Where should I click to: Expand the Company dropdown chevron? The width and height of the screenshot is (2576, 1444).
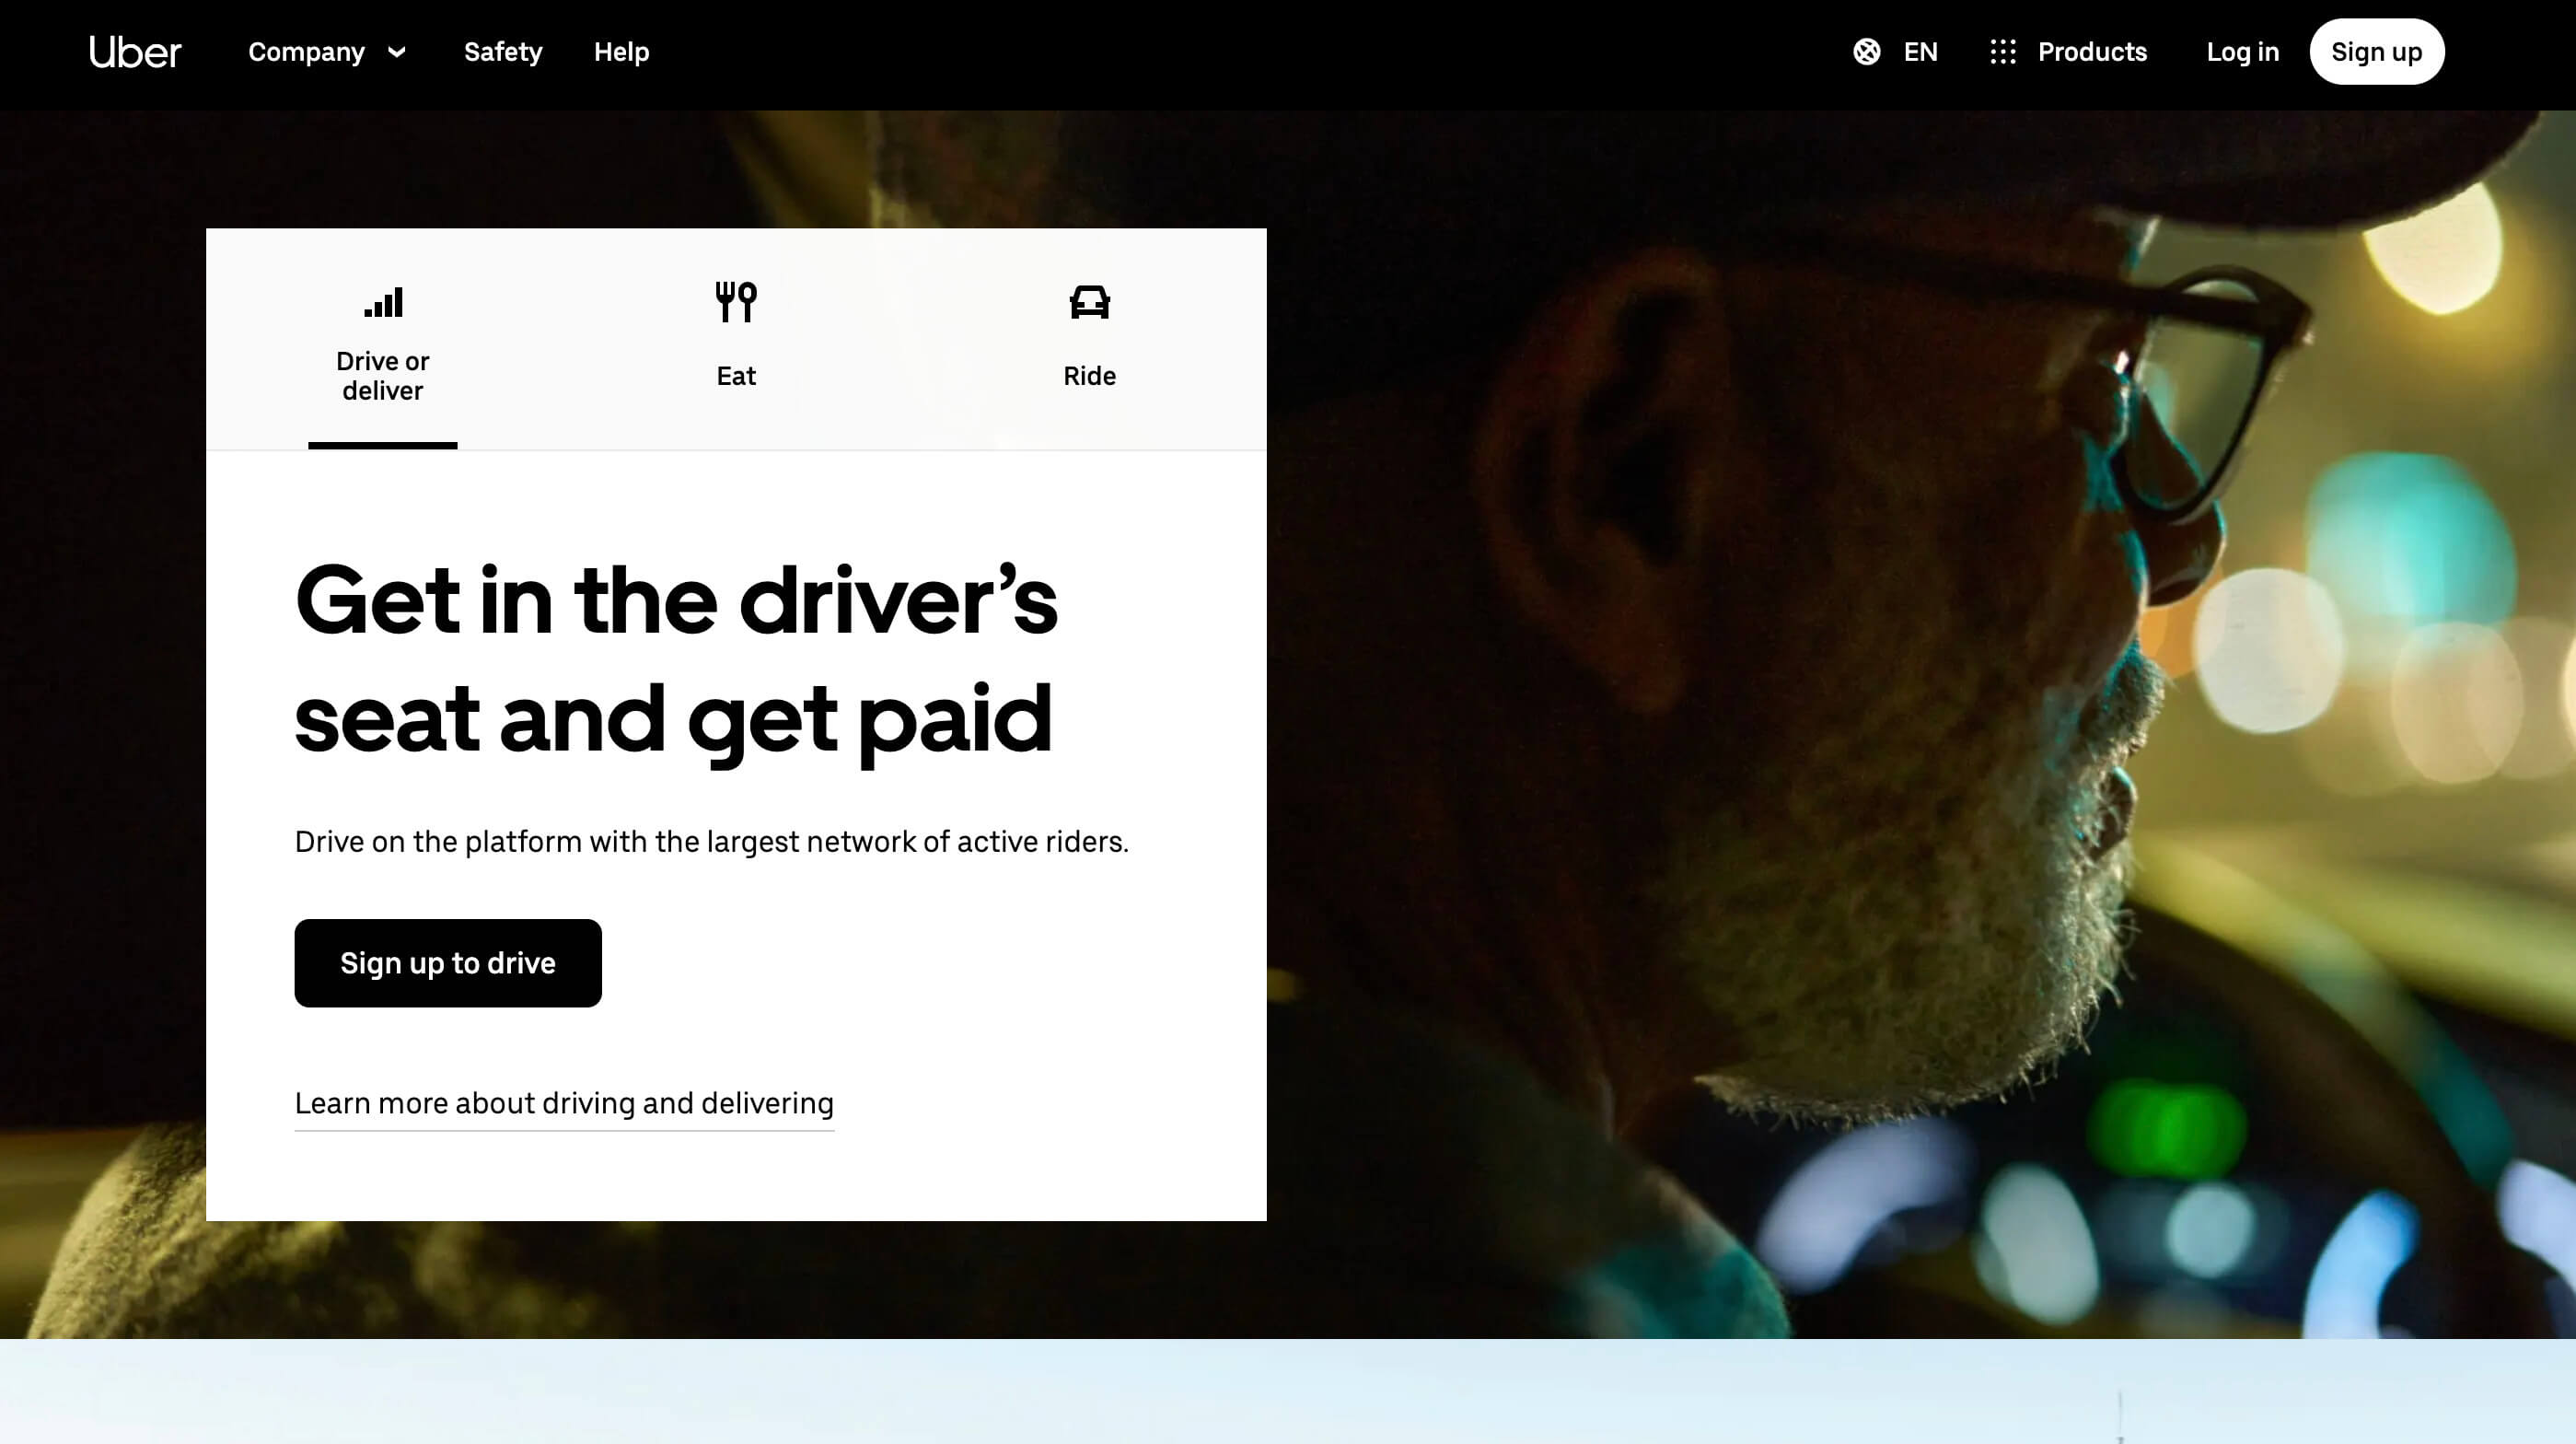(396, 53)
